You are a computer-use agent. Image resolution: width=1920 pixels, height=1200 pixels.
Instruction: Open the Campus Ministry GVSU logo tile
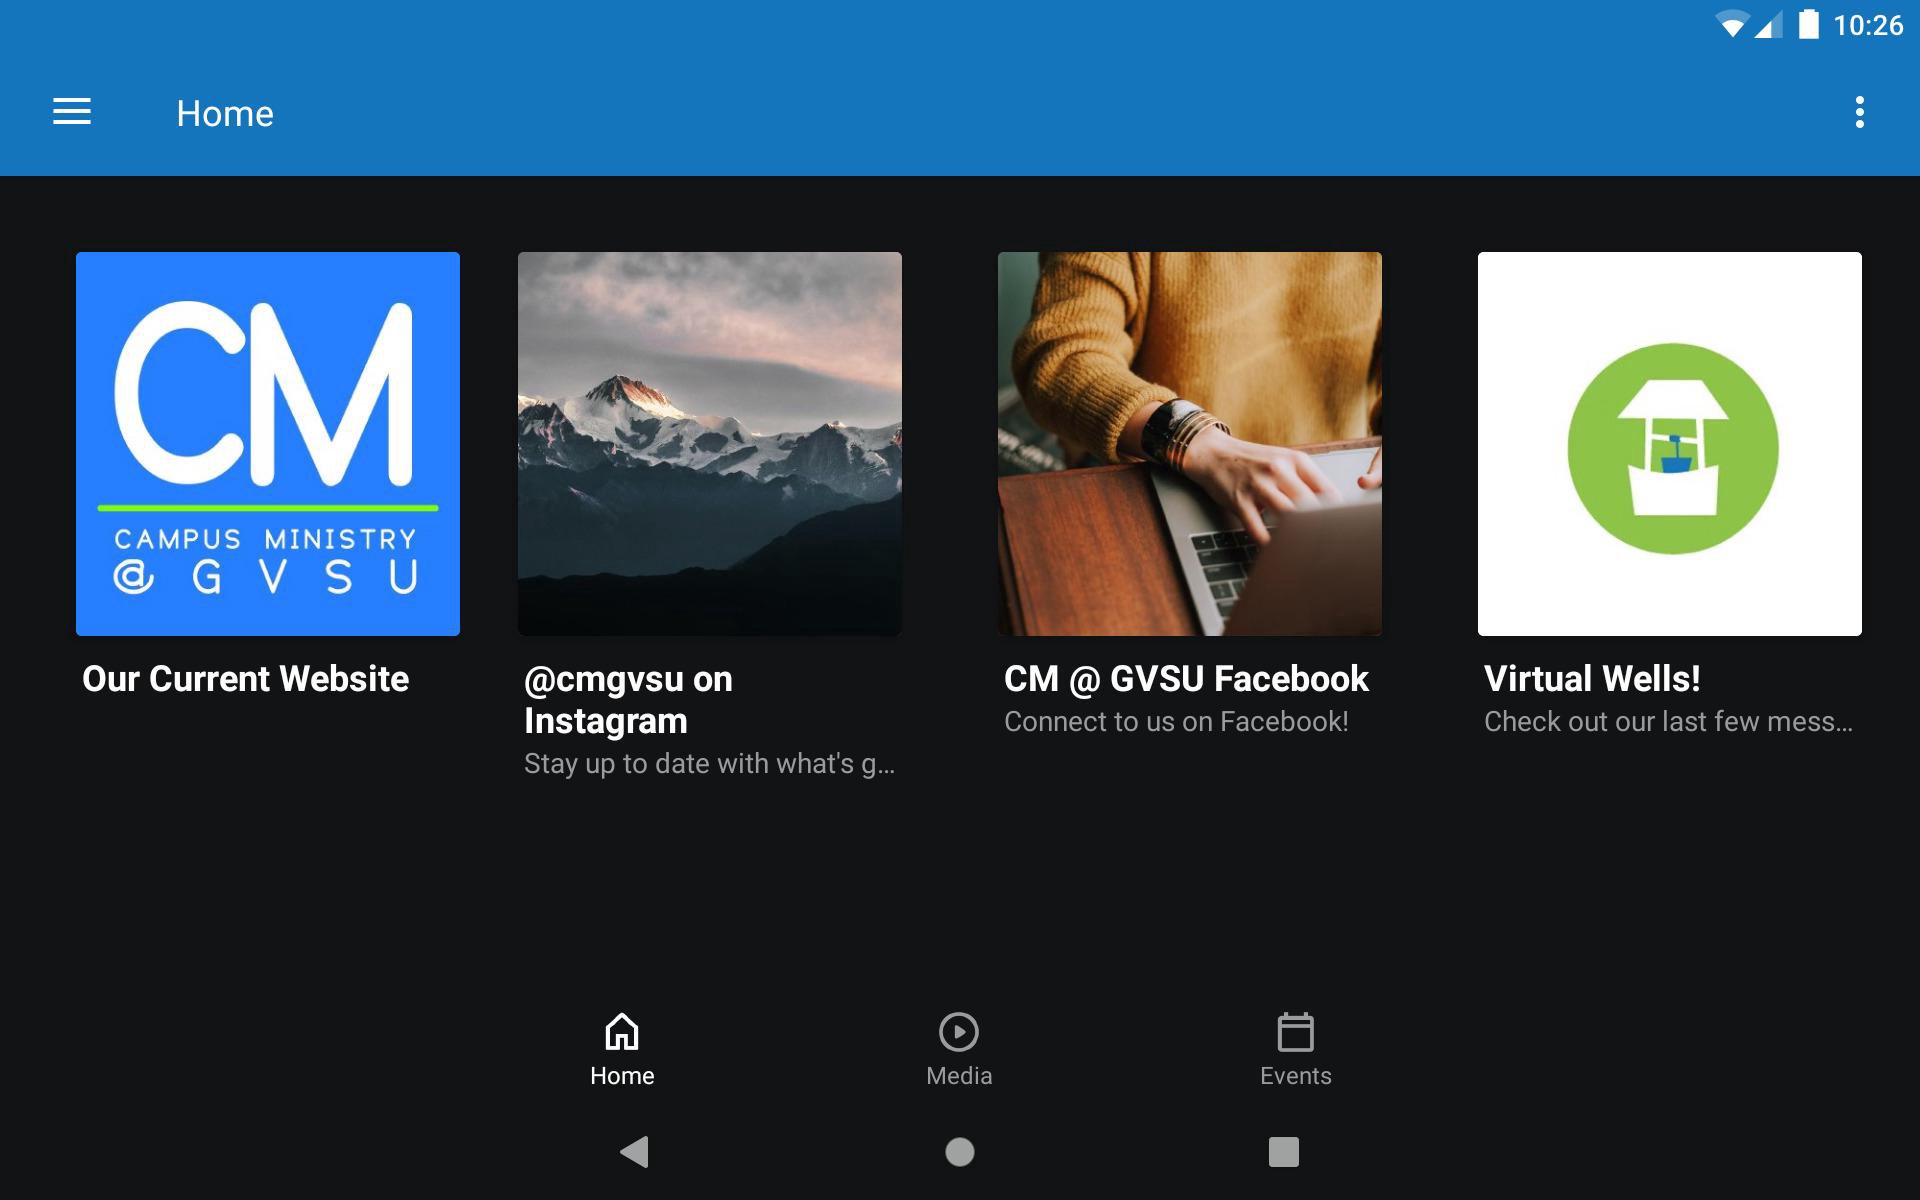click(x=268, y=443)
